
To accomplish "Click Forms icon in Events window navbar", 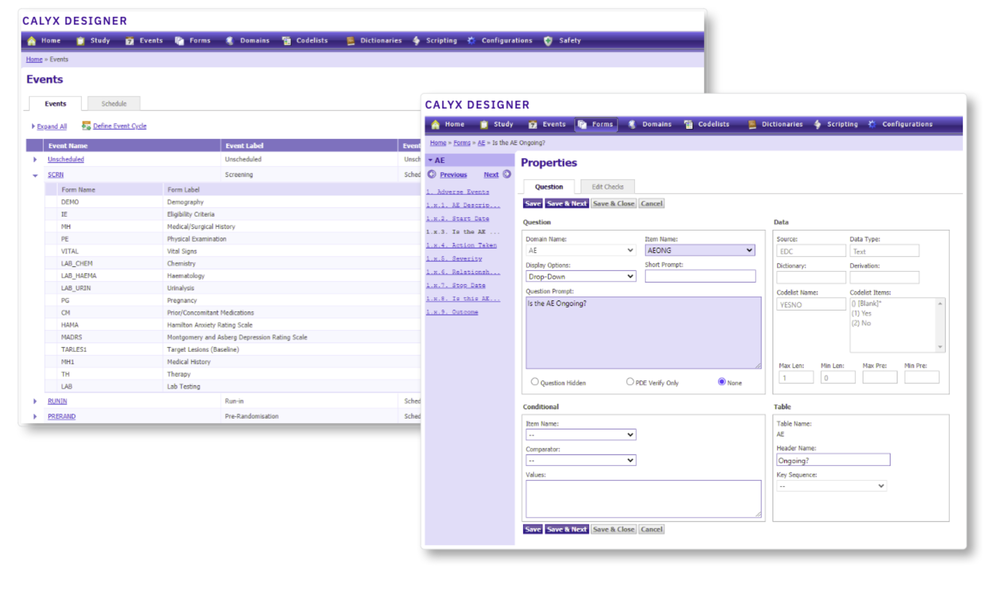I will click(x=179, y=41).
